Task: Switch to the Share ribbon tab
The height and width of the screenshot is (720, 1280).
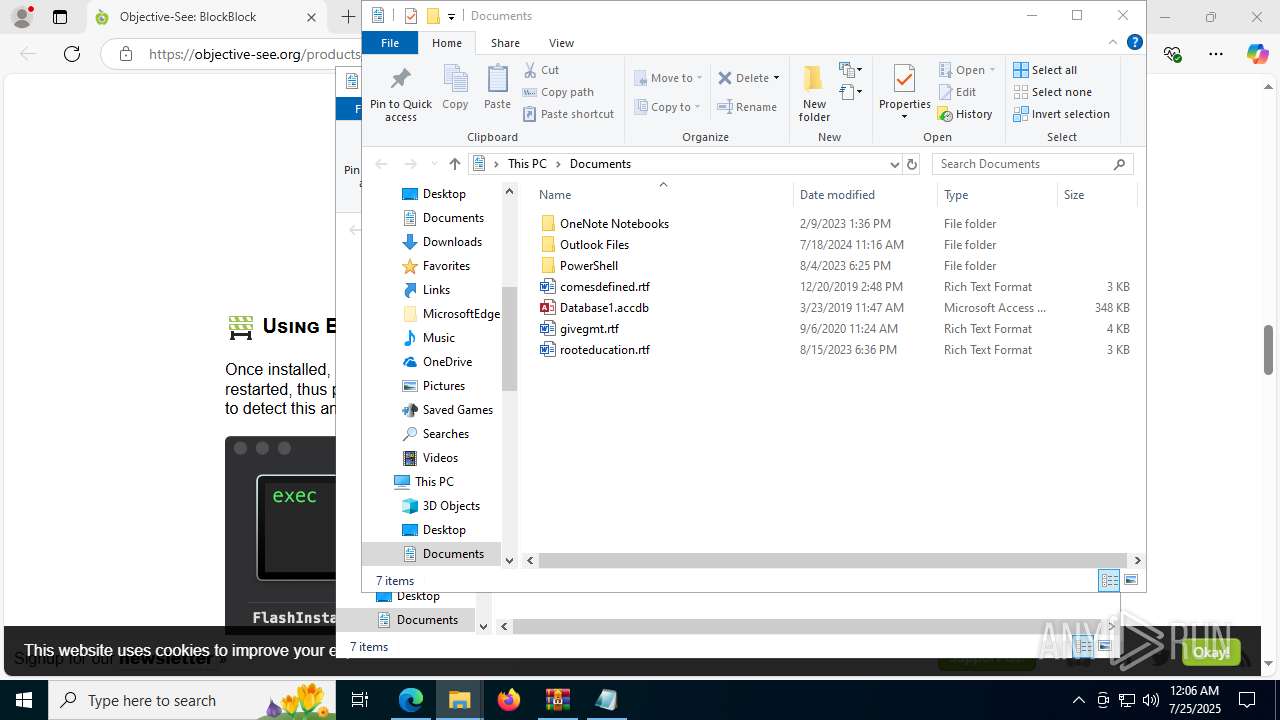Action: pyautogui.click(x=505, y=43)
